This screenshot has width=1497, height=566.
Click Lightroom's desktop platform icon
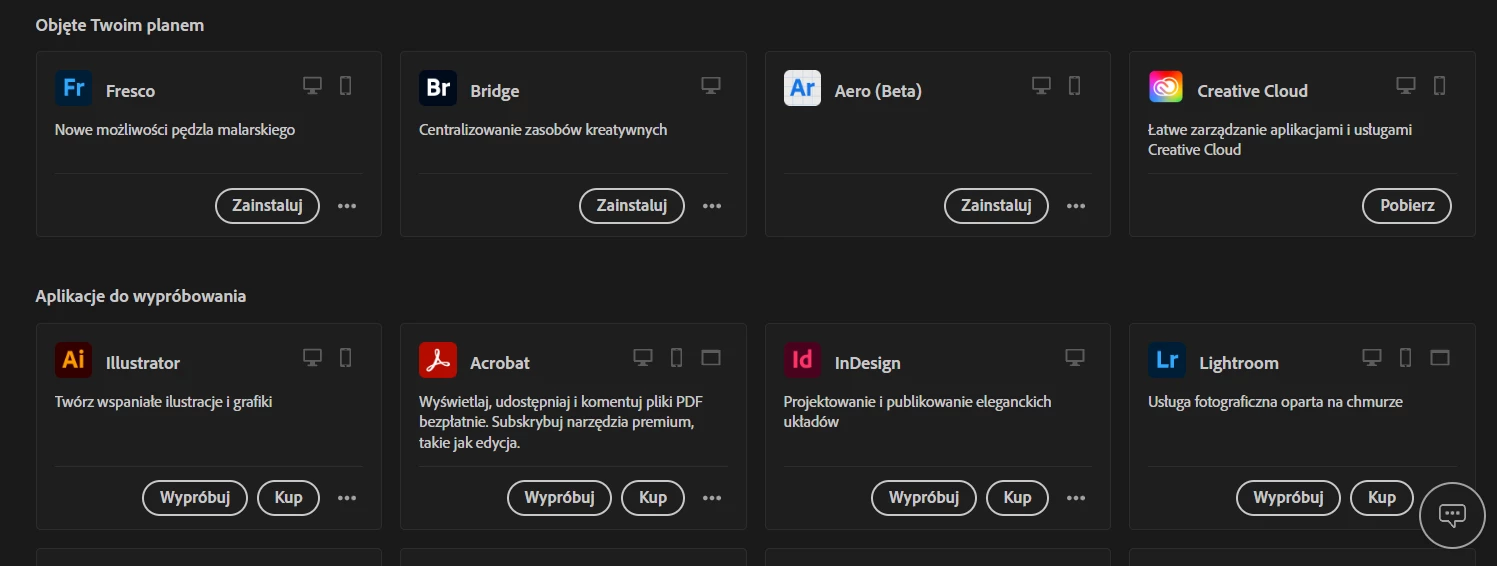[1372, 357]
